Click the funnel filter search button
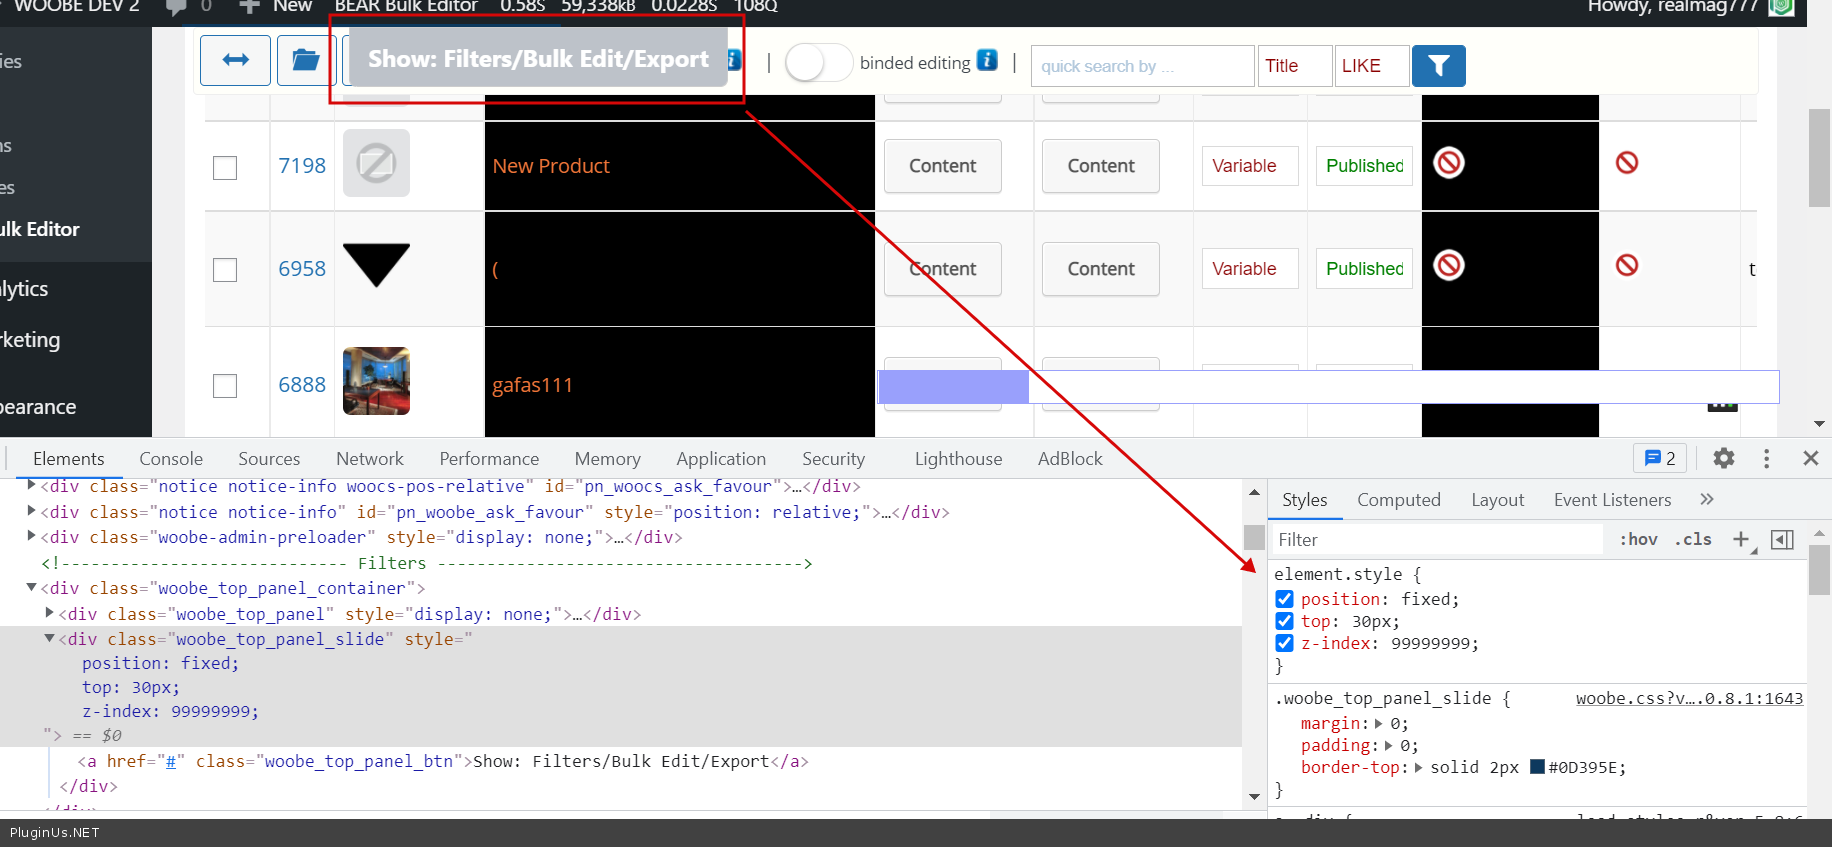 click(1438, 66)
